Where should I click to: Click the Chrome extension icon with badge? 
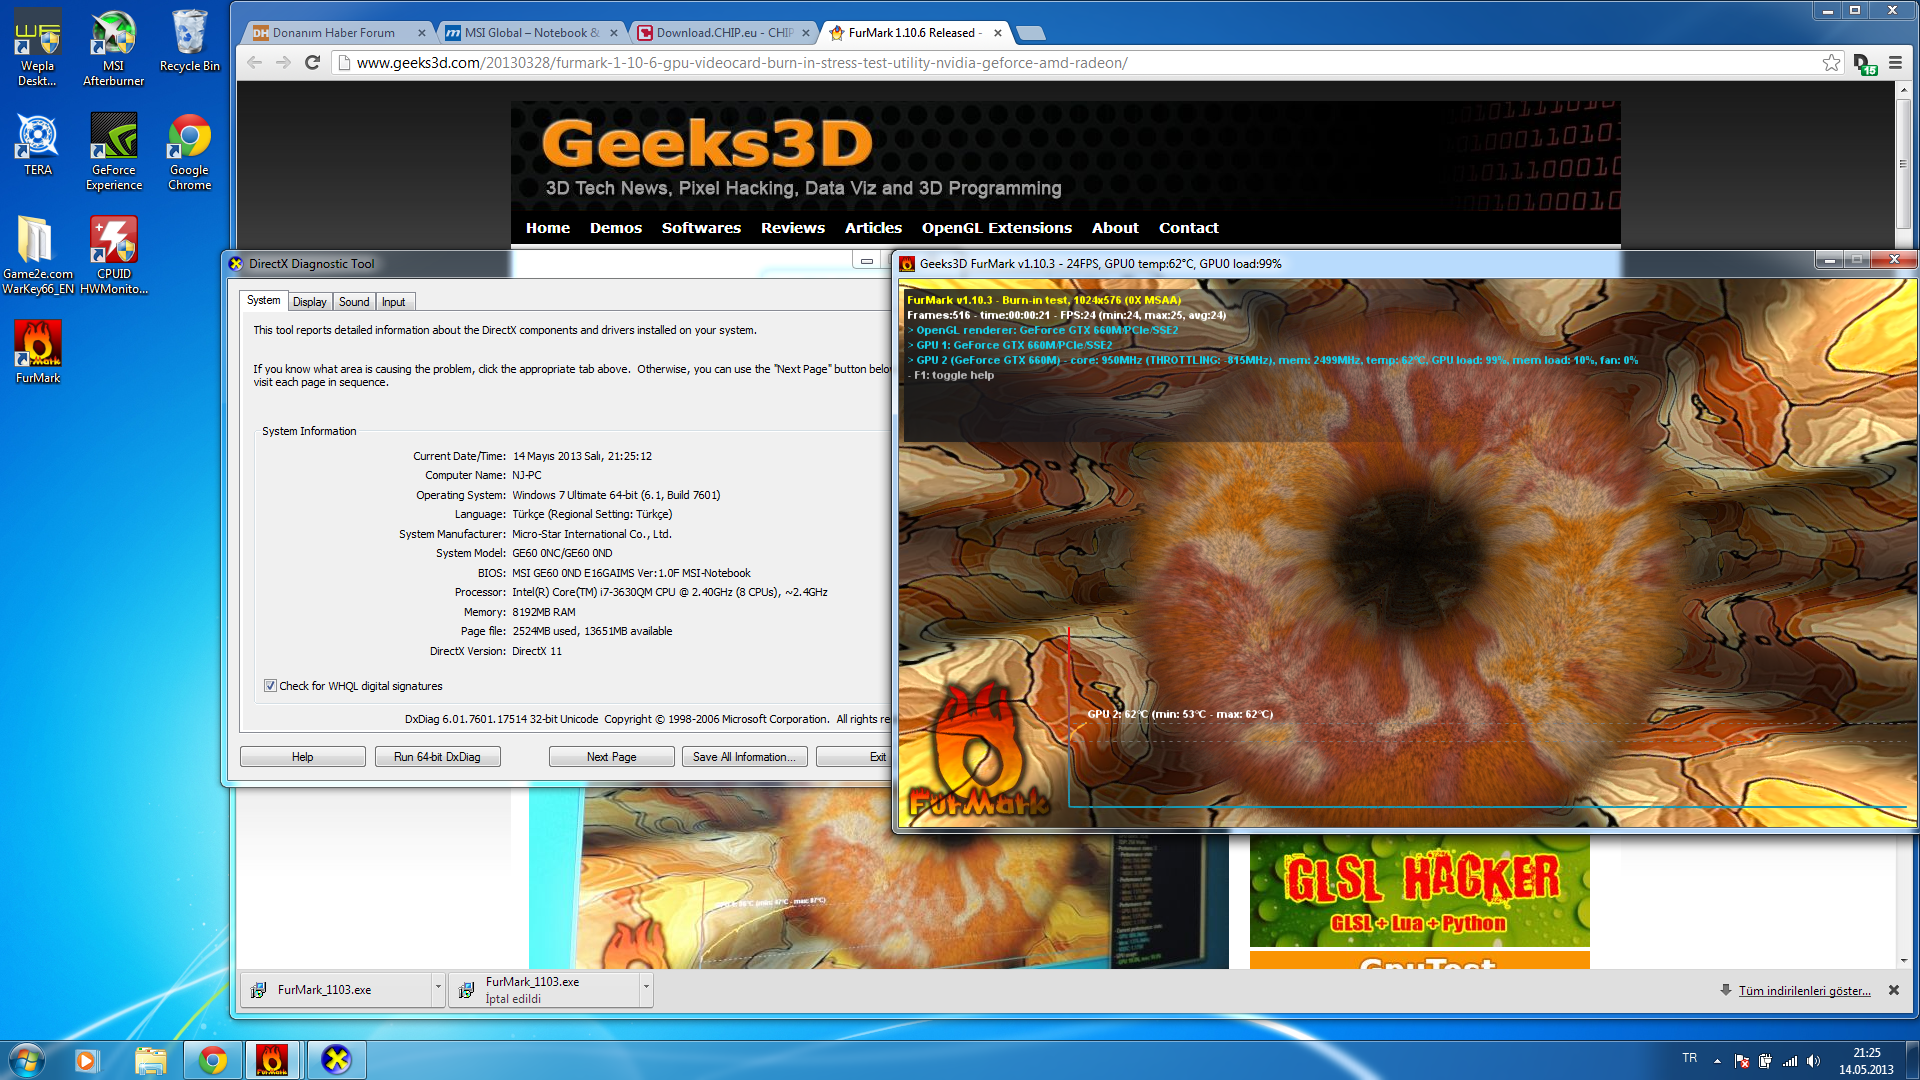coord(1864,64)
